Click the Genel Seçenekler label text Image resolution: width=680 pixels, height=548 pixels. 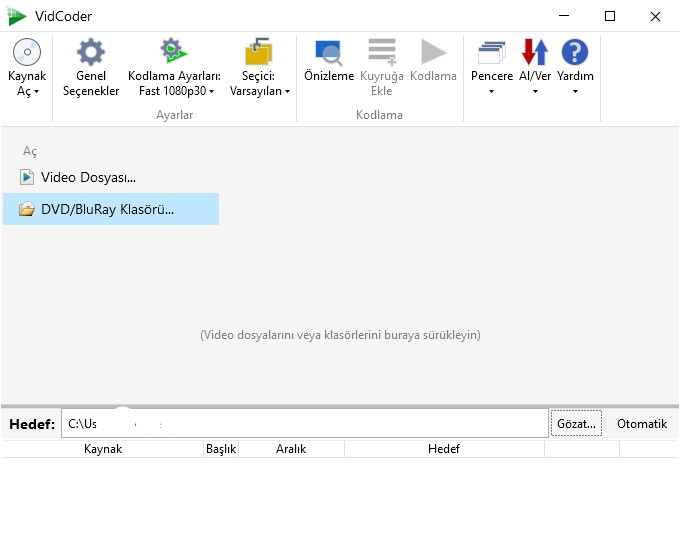tap(91, 83)
